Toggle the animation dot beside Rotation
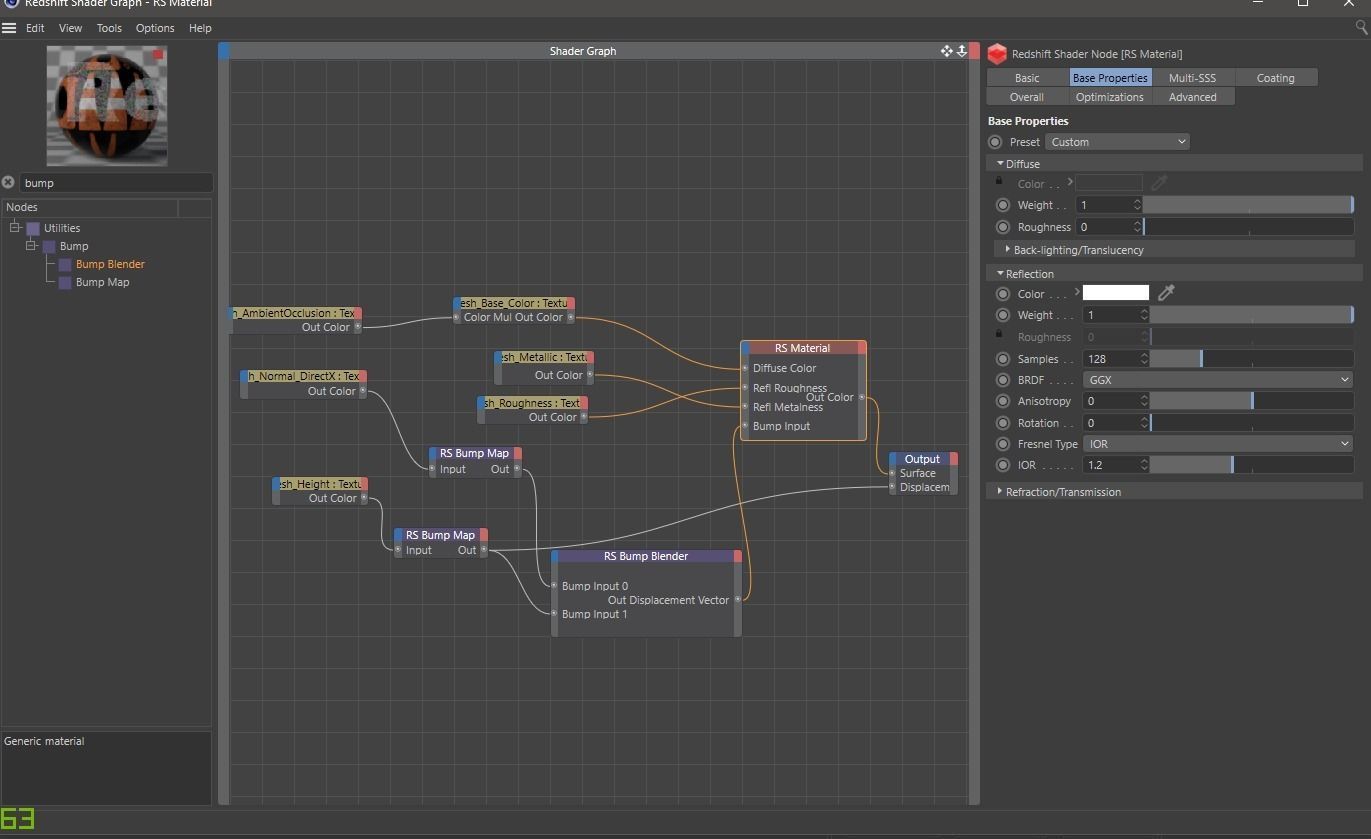The width and height of the screenshot is (1371, 839). click(x=1003, y=423)
